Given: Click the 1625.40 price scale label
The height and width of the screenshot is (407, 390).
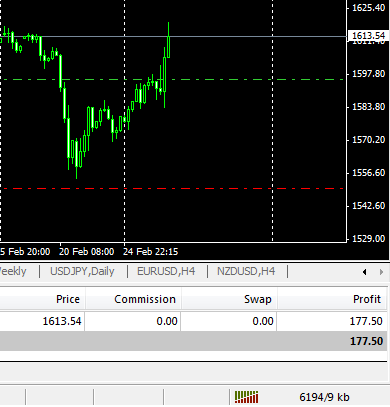Looking at the screenshot, I should tap(369, 7).
